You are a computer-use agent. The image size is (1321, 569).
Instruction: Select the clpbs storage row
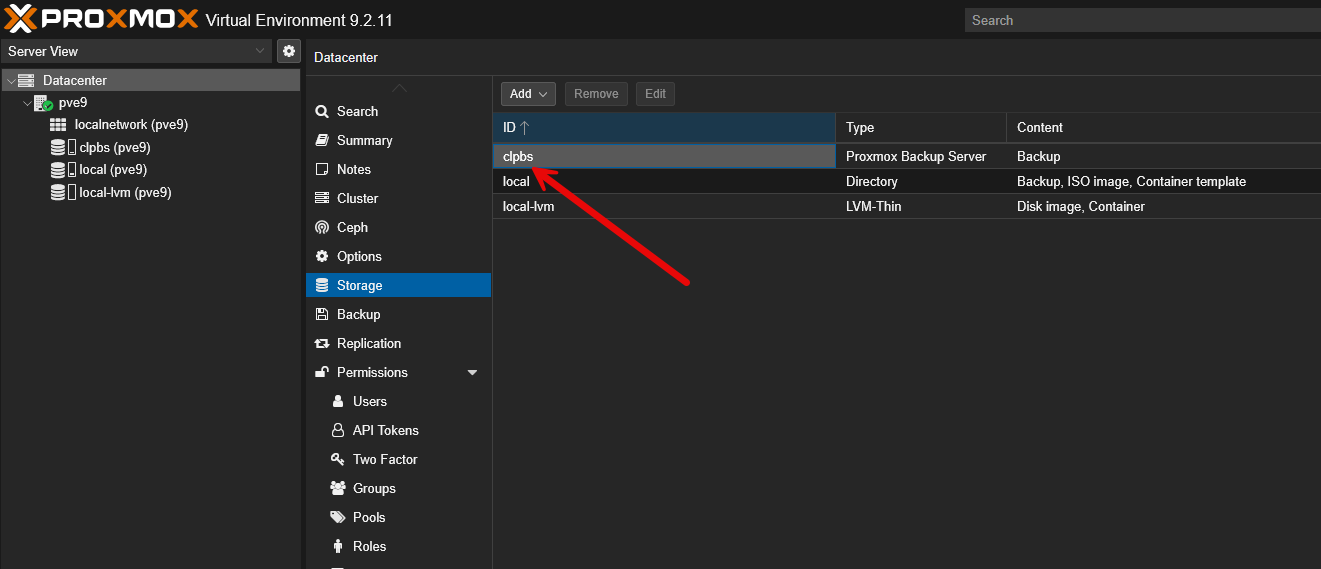point(907,156)
